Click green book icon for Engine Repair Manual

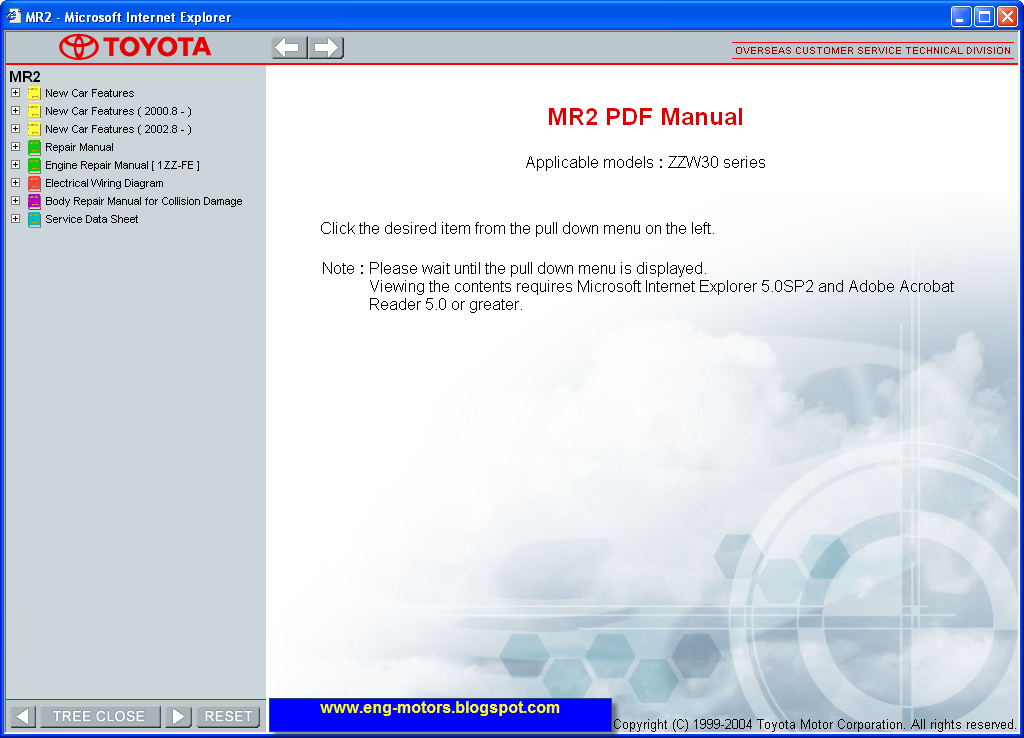(34, 165)
